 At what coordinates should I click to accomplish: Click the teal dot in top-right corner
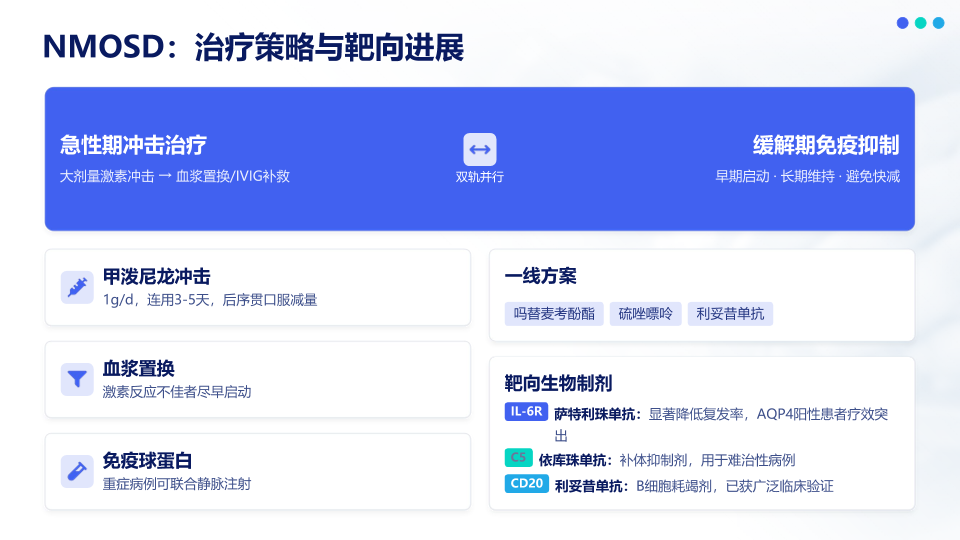tap(920, 23)
